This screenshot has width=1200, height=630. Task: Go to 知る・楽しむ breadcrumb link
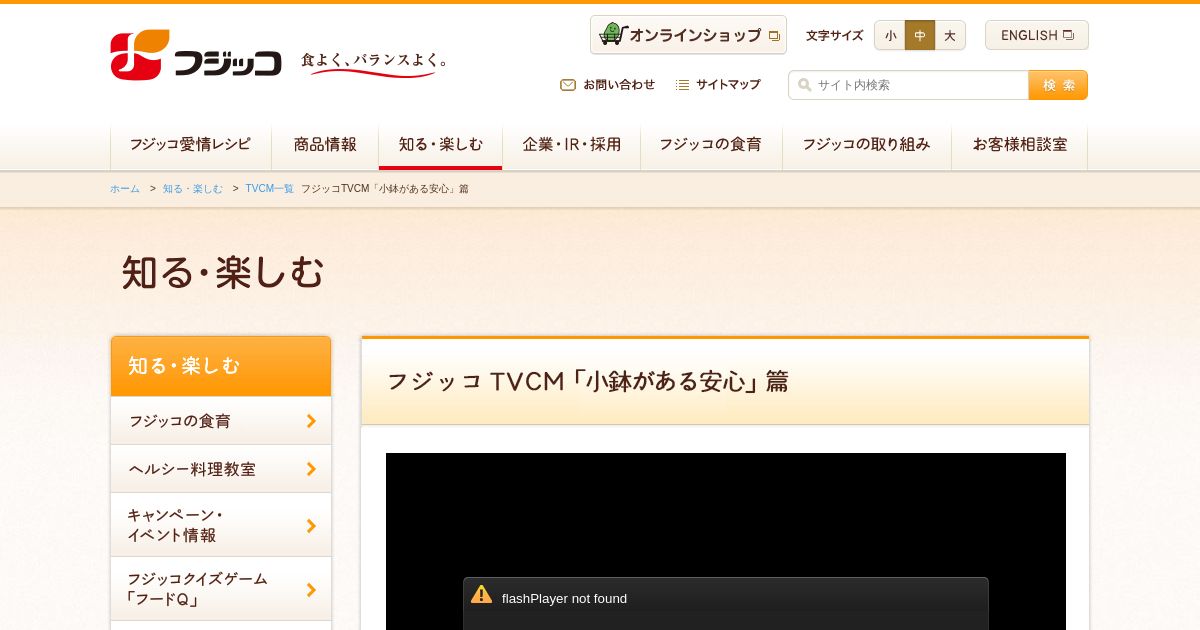pos(193,189)
